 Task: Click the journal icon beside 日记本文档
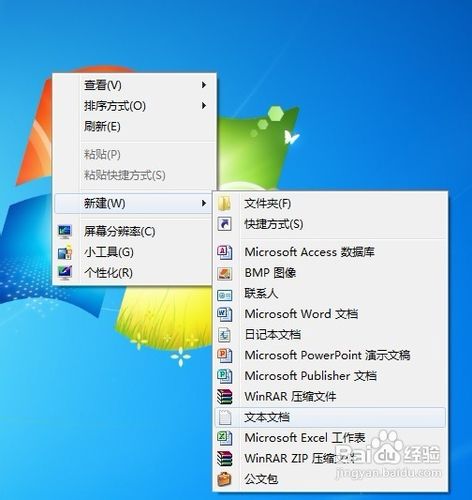(225, 335)
